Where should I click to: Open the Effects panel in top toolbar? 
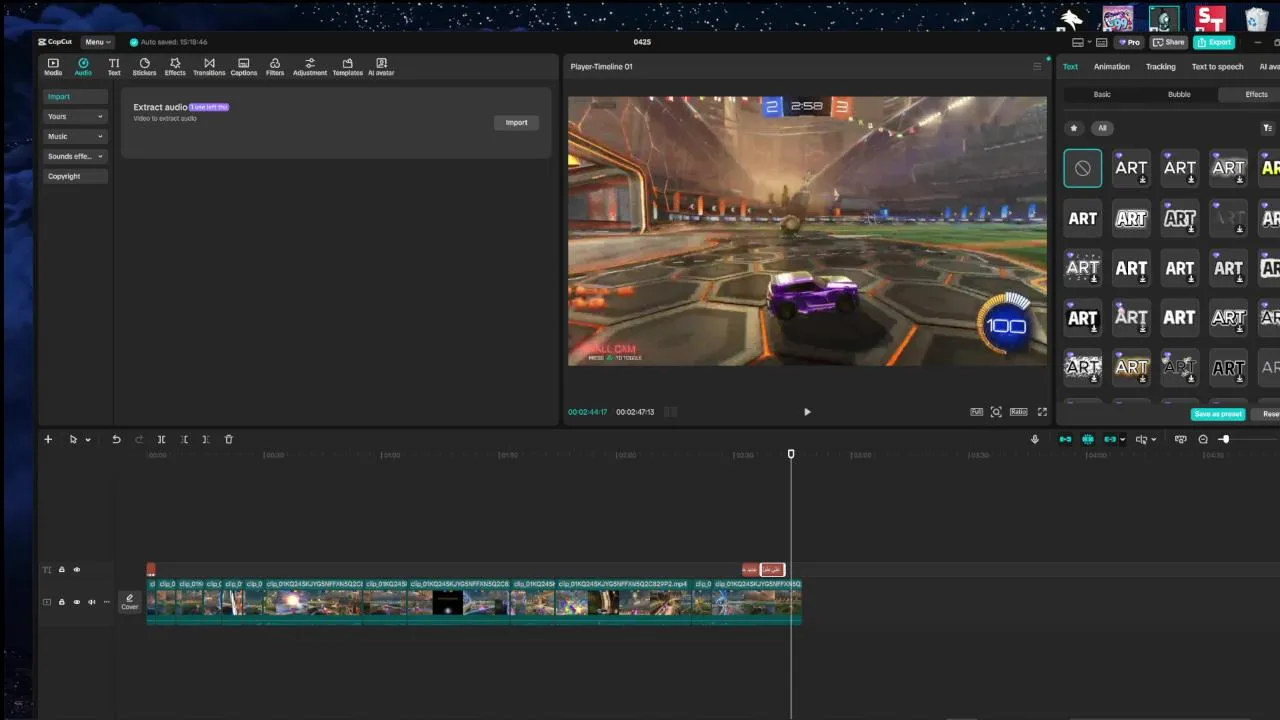[x=175, y=67]
